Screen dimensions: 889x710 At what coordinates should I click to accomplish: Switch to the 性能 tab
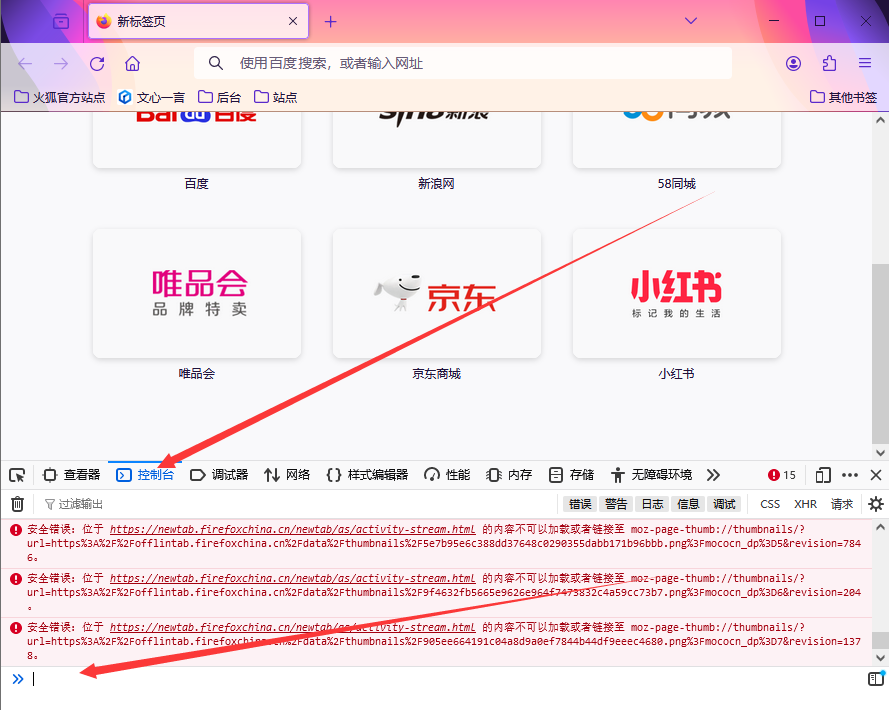pyautogui.click(x=447, y=475)
